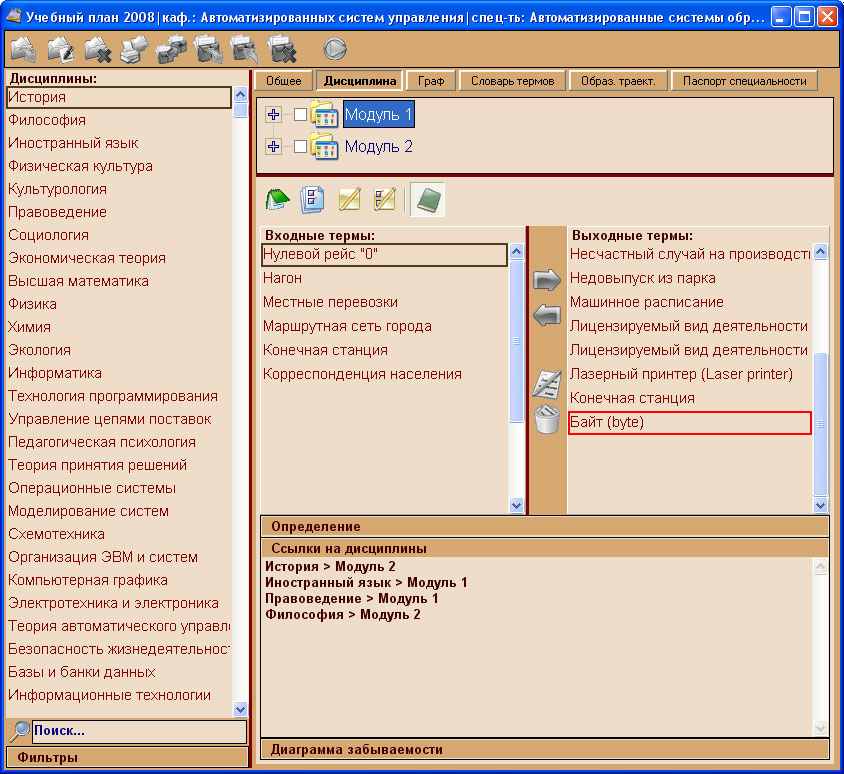The height and width of the screenshot is (774, 844).
Task: Select input term Нагон
Action: [x=384, y=278]
